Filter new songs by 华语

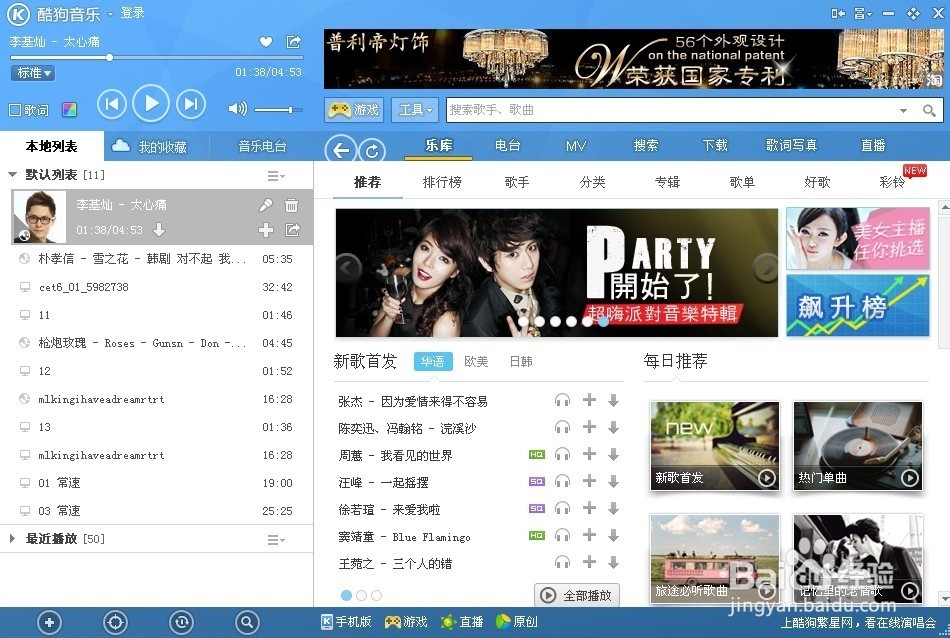coord(433,361)
